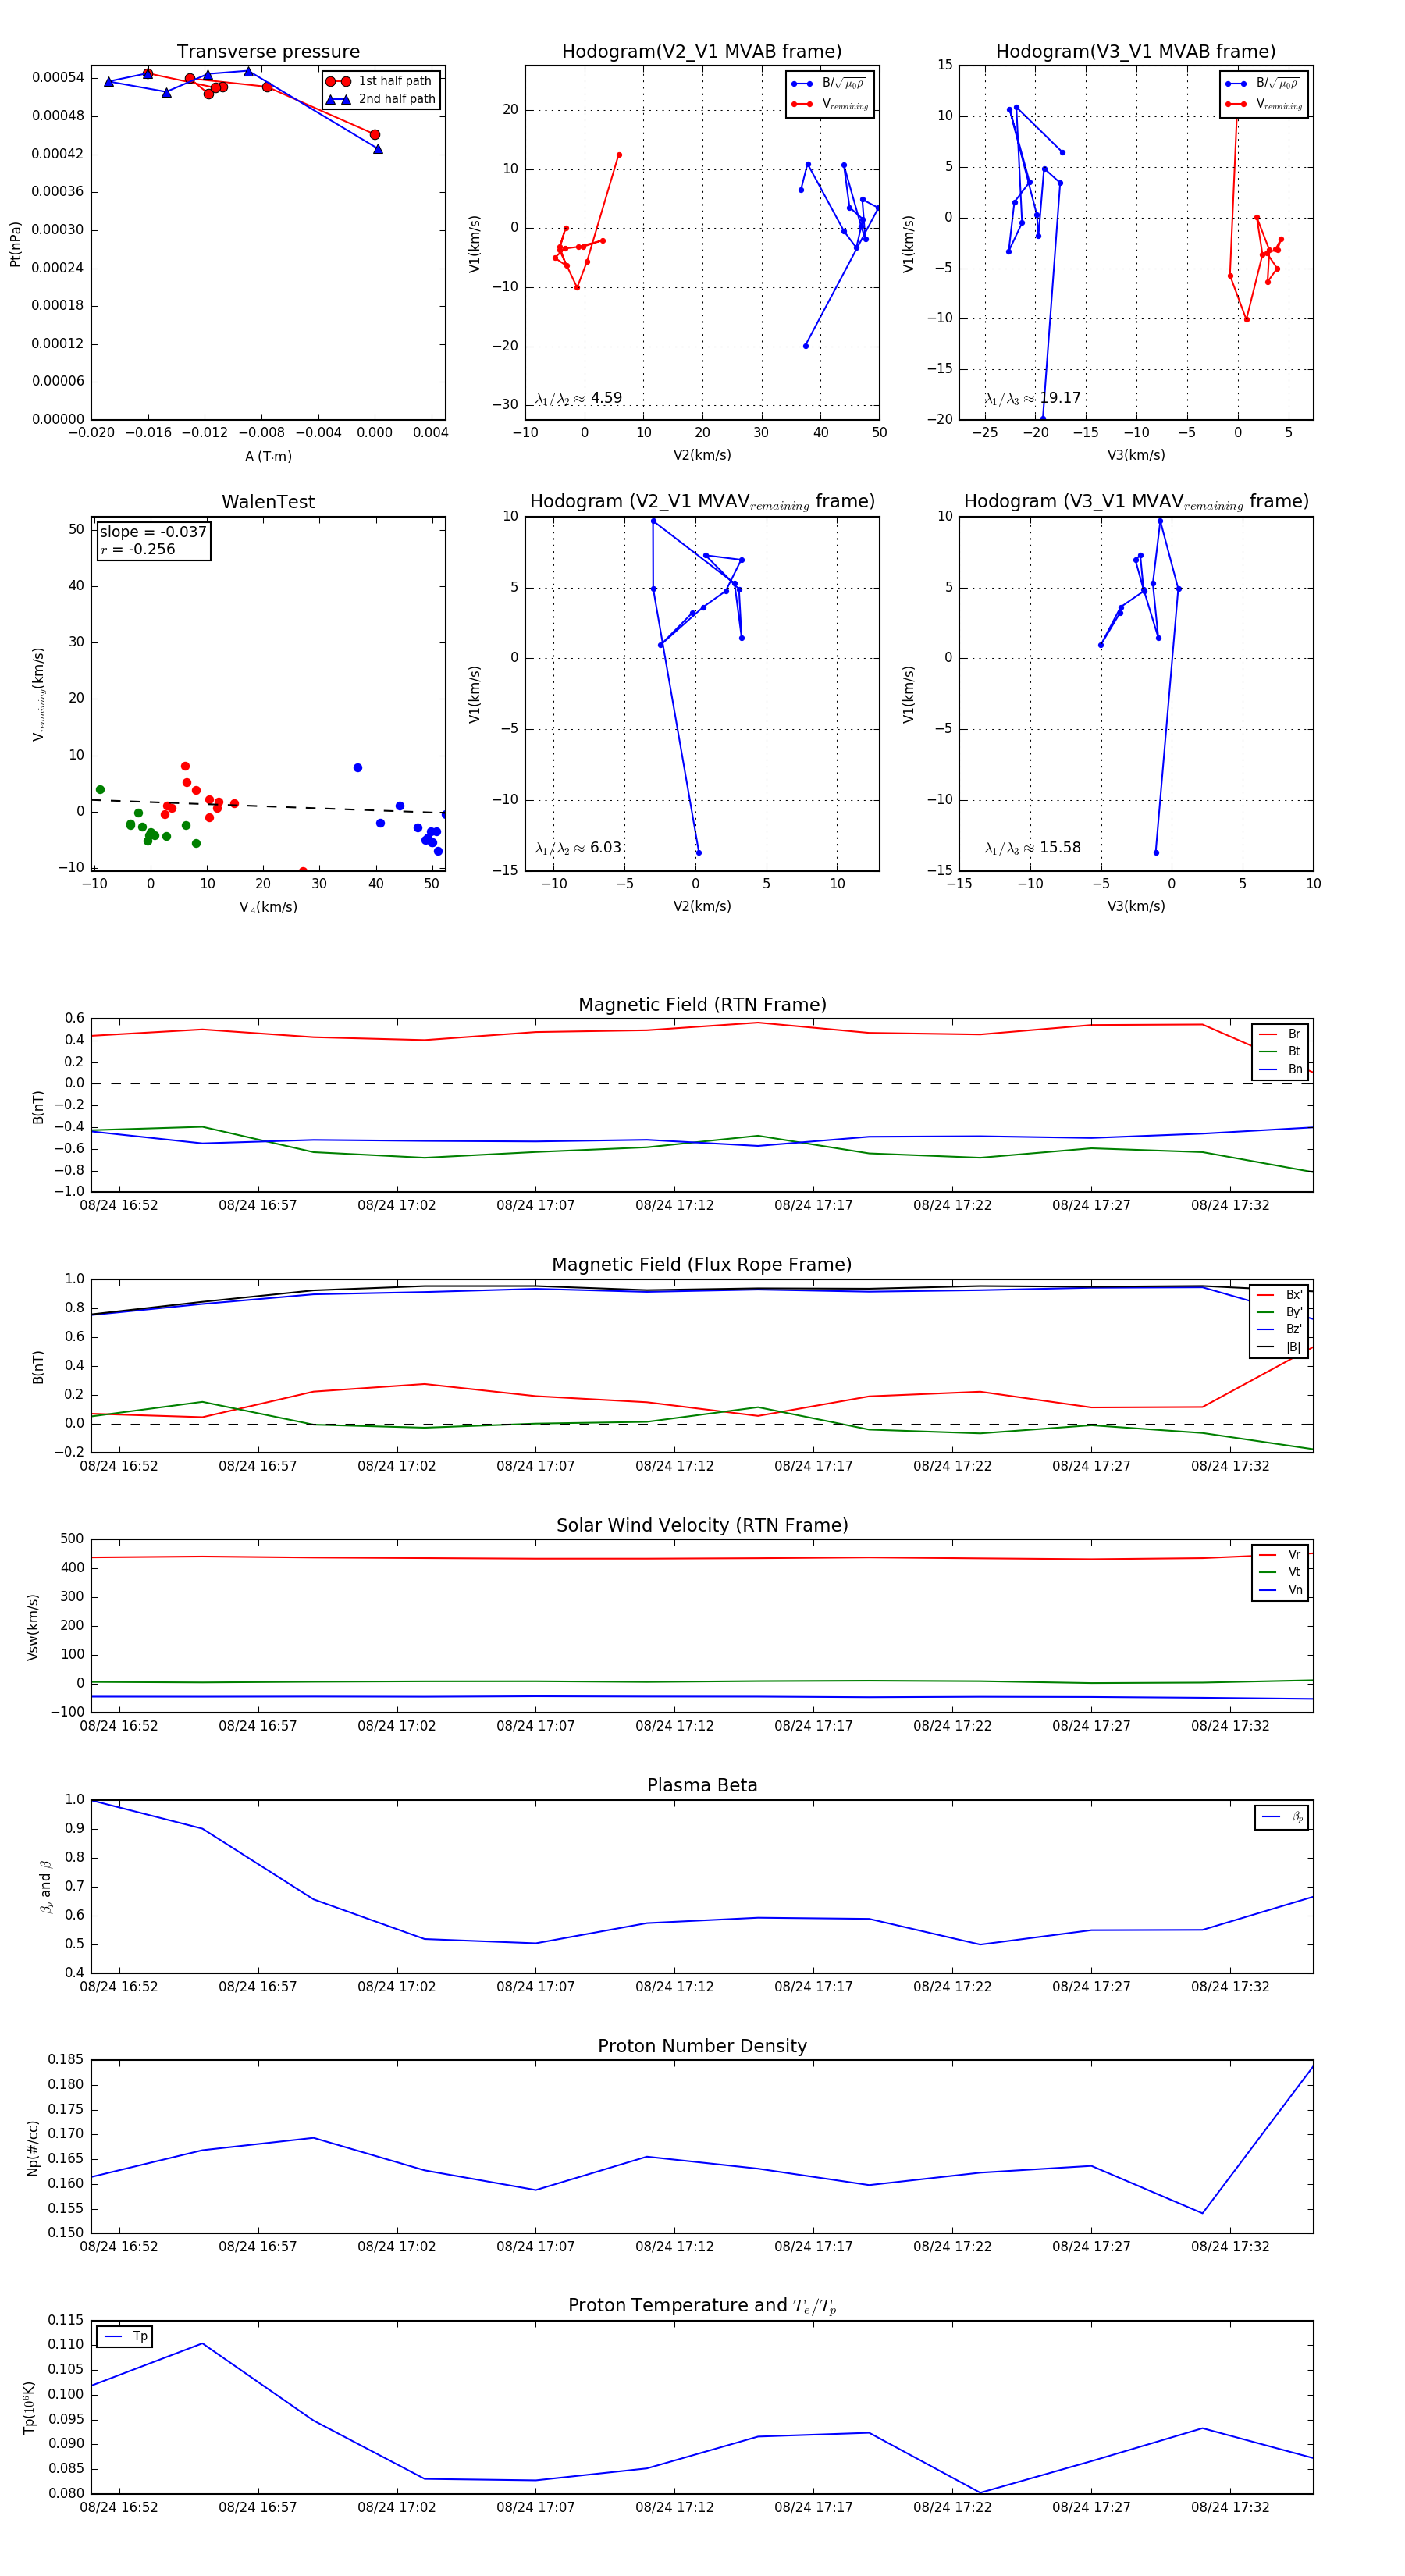This screenshot has height=2576, width=1405.
Task: Click '08/24 16:52' tick under RTN magnetic field plot
Action: (x=119, y=1205)
